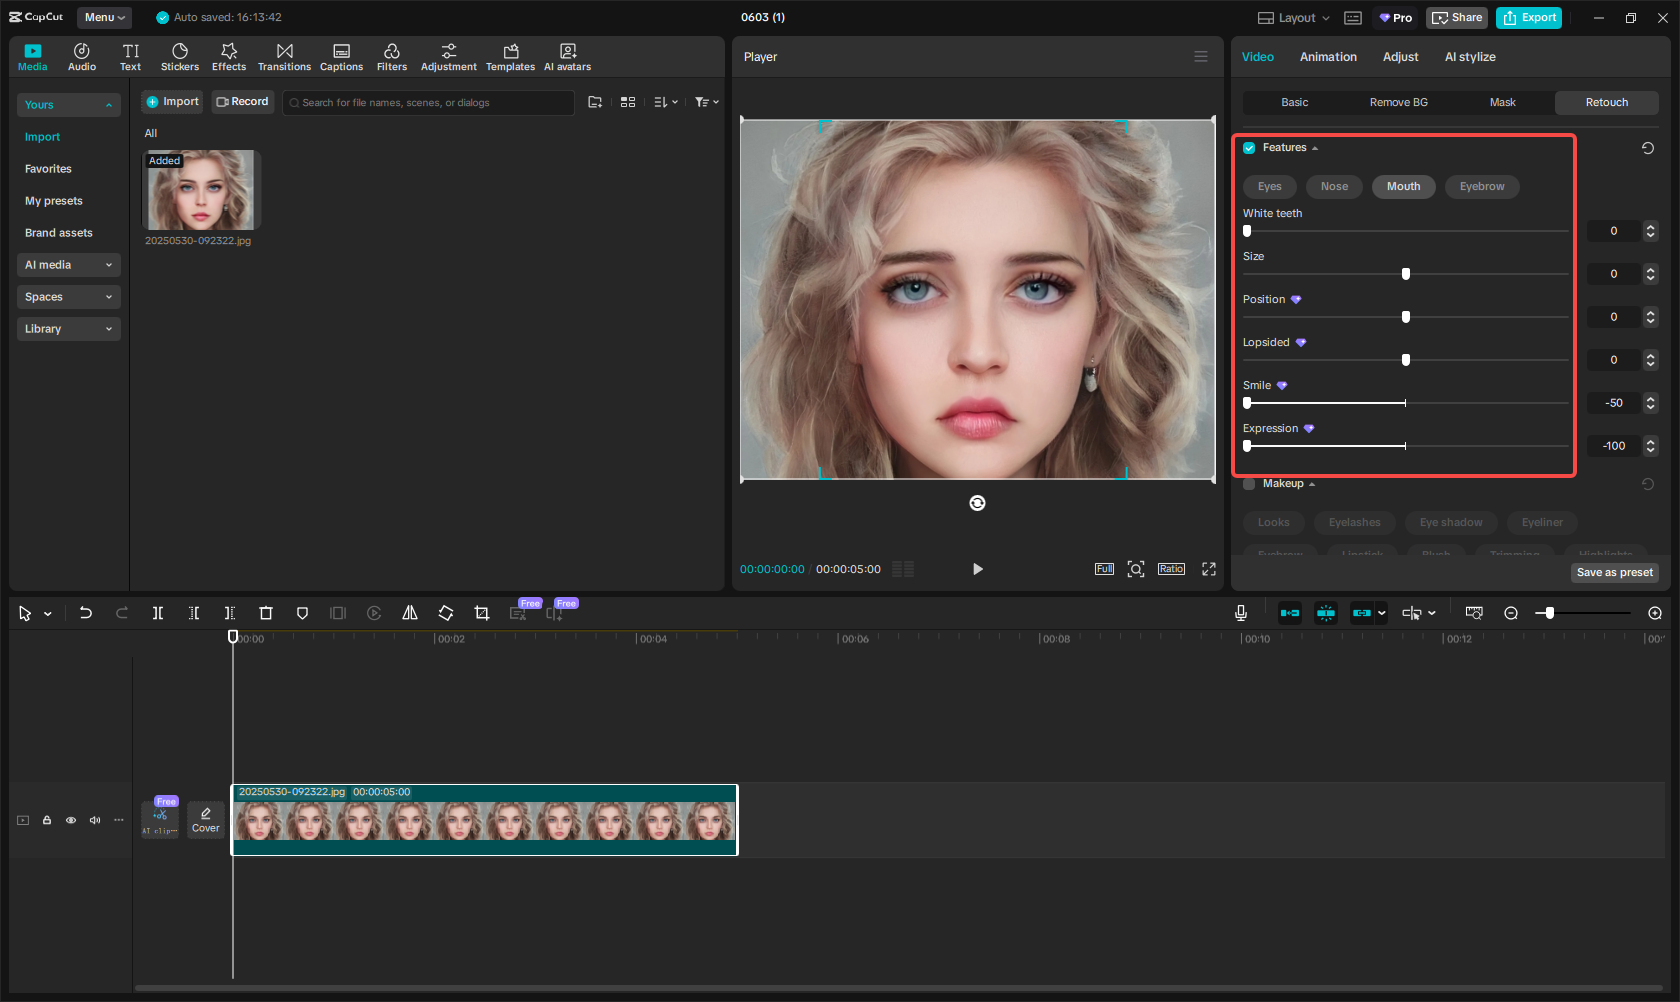1680x1002 pixels.
Task: Enable the Makeup checkbox
Action: point(1249,483)
